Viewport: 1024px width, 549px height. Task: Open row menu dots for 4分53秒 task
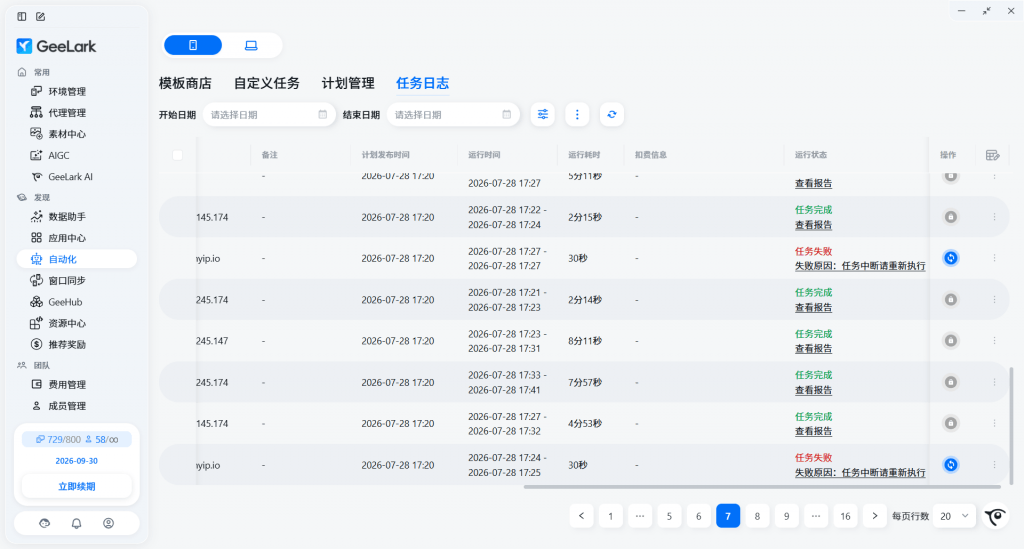pos(995,423)
